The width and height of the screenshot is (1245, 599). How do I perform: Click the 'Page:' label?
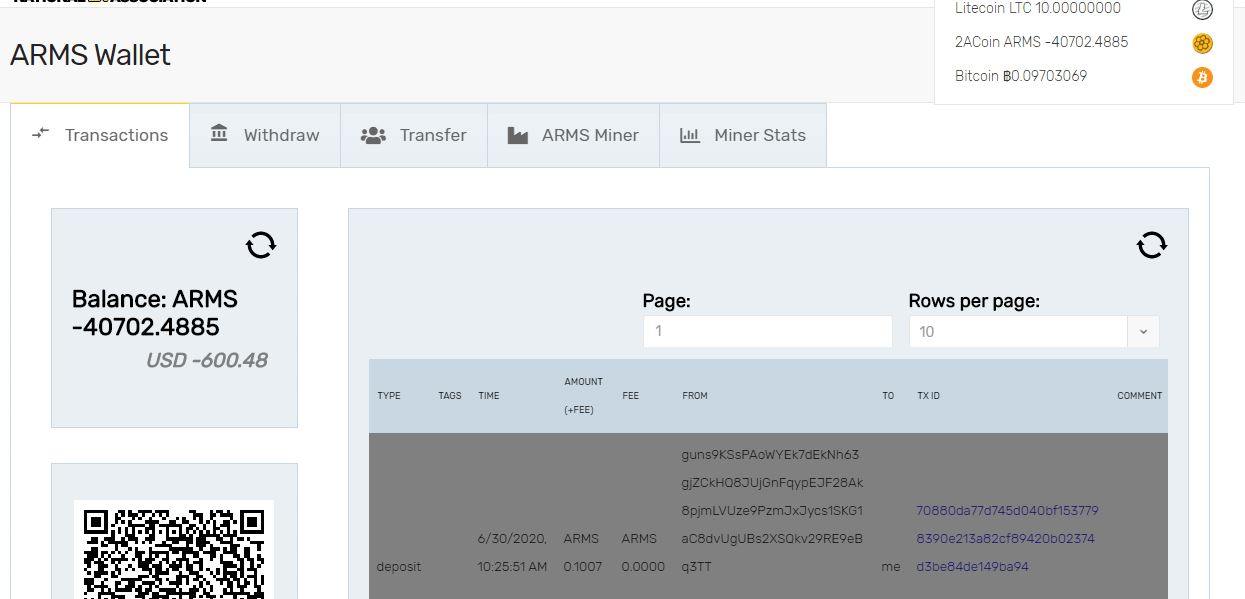click(x=667, y=301)
